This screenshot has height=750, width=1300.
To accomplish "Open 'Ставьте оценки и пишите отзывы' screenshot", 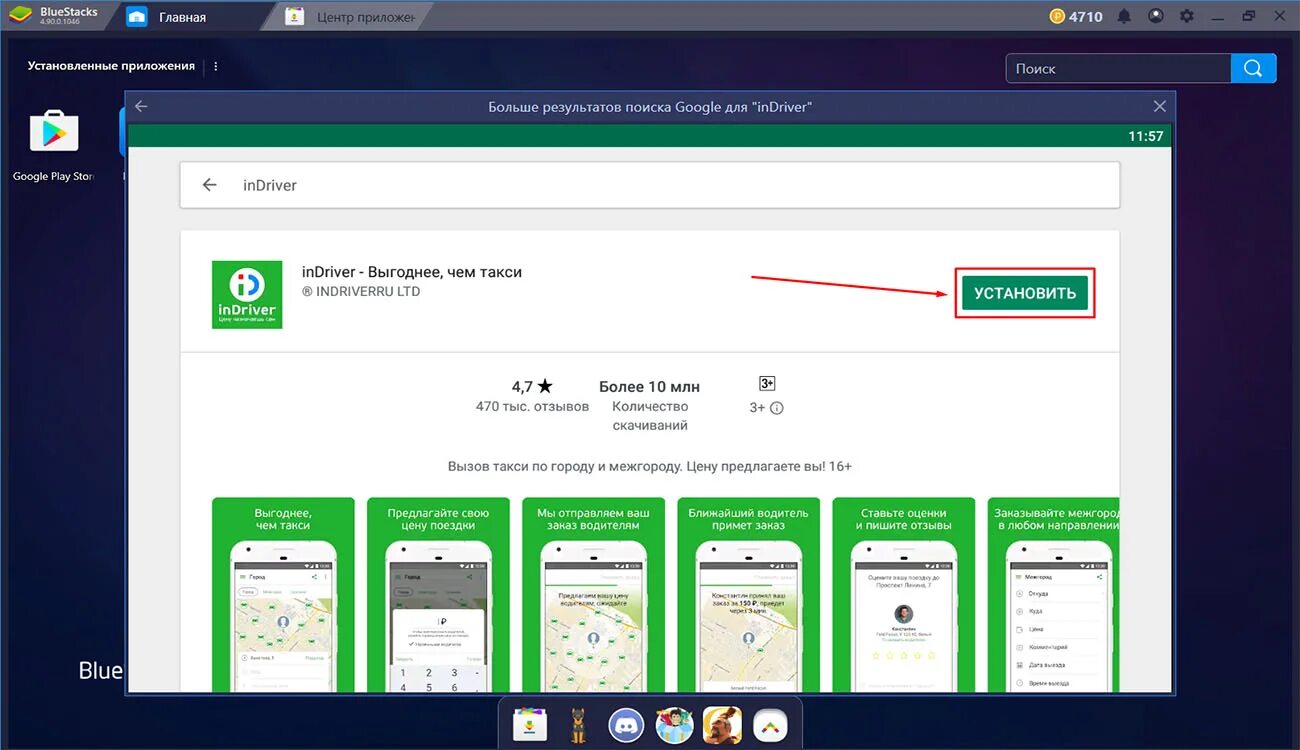I will click(x=904, y=594).
